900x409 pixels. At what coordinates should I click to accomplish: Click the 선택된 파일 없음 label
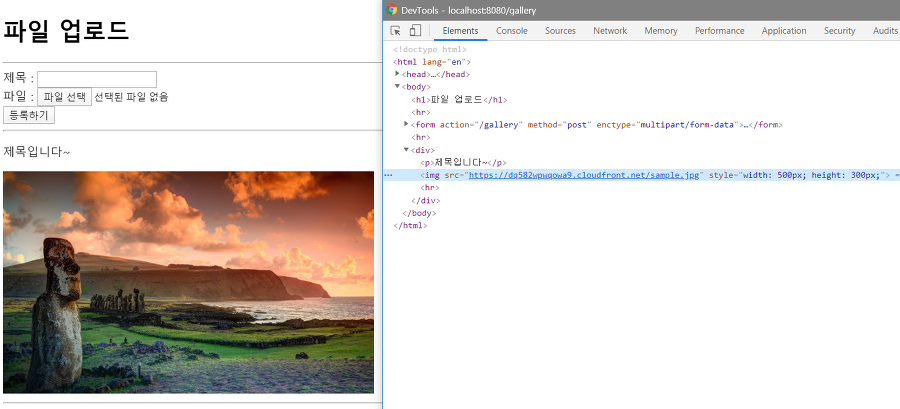tap(131, 97)
